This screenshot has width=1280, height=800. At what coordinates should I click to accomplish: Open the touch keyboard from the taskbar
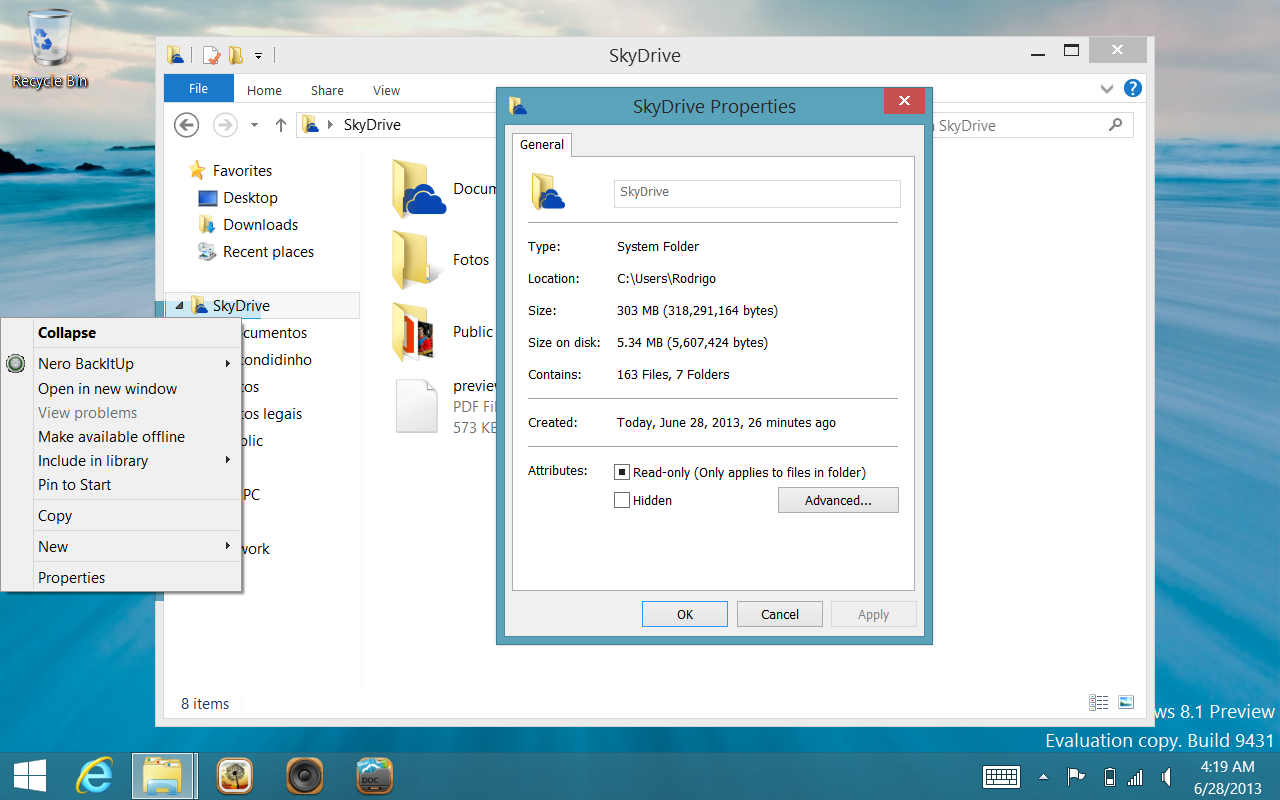1001,777
